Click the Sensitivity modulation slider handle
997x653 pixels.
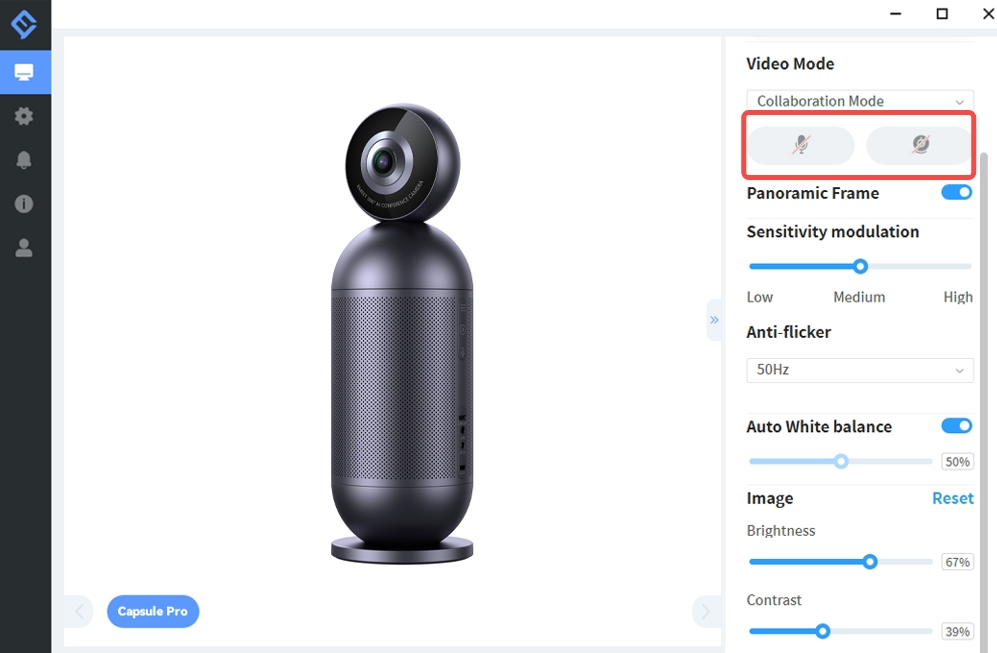860,266
